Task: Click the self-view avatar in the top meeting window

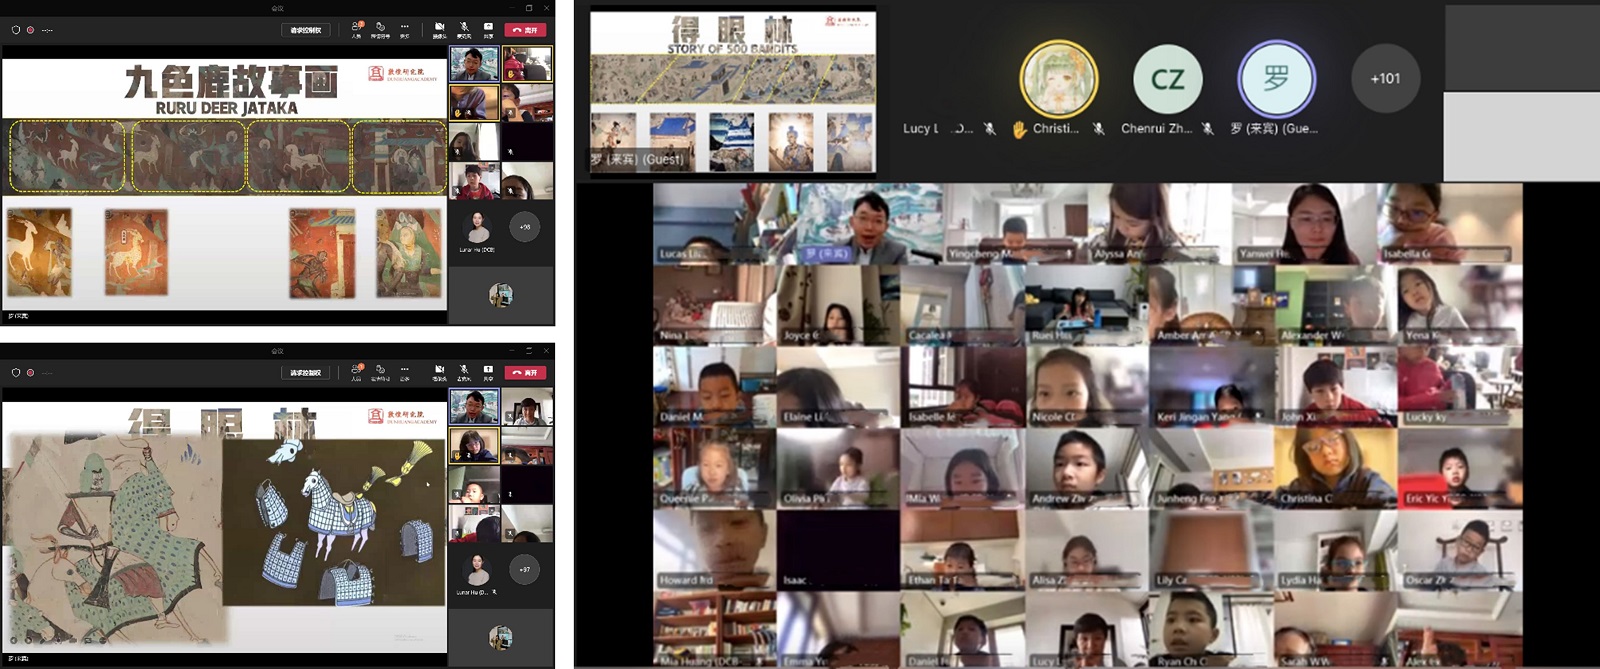Action: [x=501, y=294]
